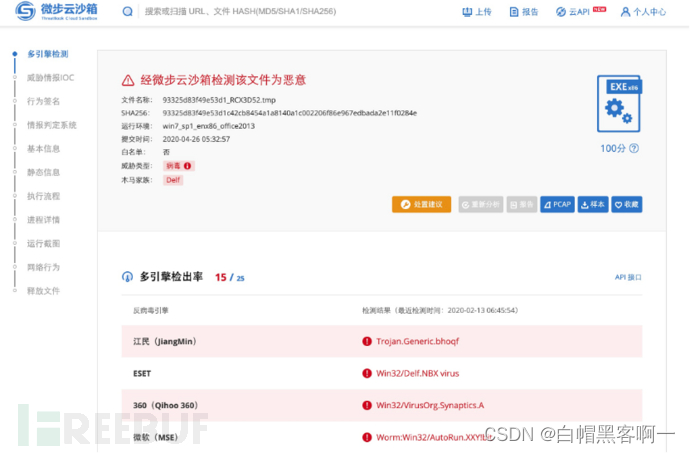Click the alert icon beside Trojan.Generic.bhoqf

[x=367, y=341]
